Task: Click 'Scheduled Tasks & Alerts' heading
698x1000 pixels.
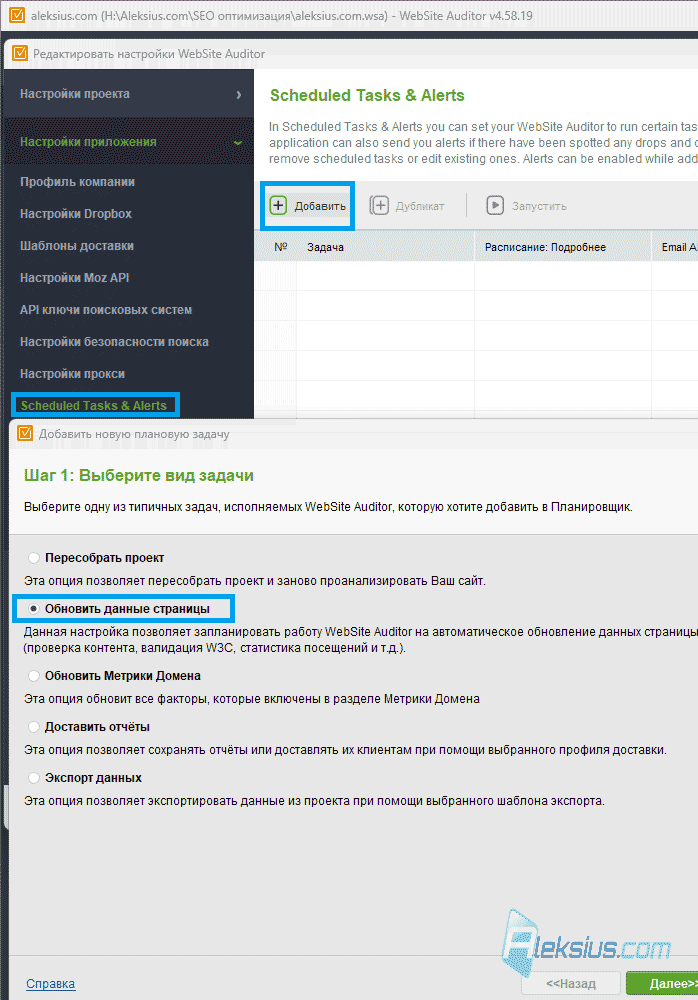Action: pyautogui.click(x=367, y=95)
